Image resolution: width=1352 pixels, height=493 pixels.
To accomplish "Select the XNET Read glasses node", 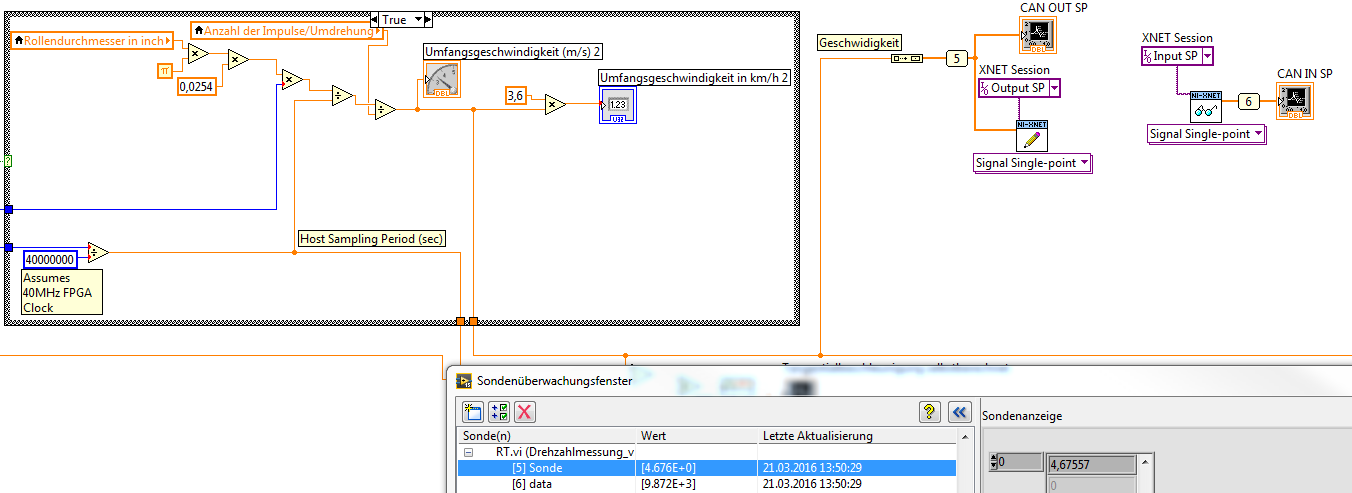I will 1206,106.
